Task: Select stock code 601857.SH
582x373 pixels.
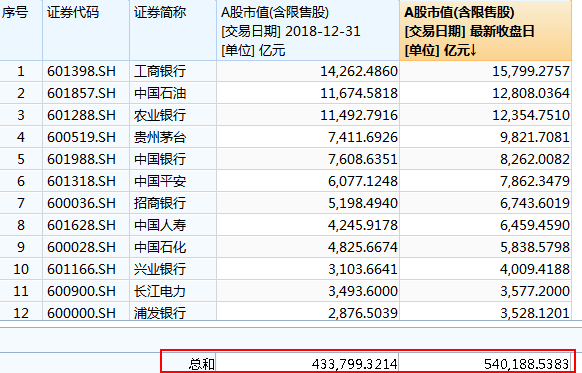Action: click(x=81, y=93)
